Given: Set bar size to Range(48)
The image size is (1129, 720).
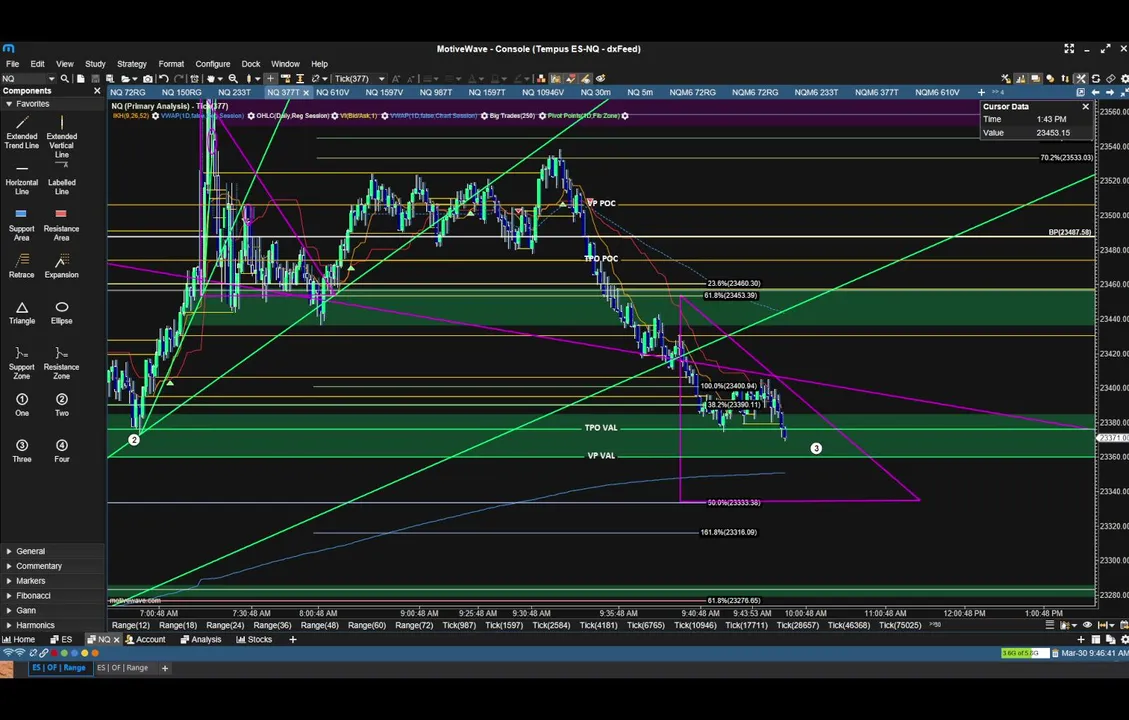Looking at the screenshot, I should coord(320,625).
